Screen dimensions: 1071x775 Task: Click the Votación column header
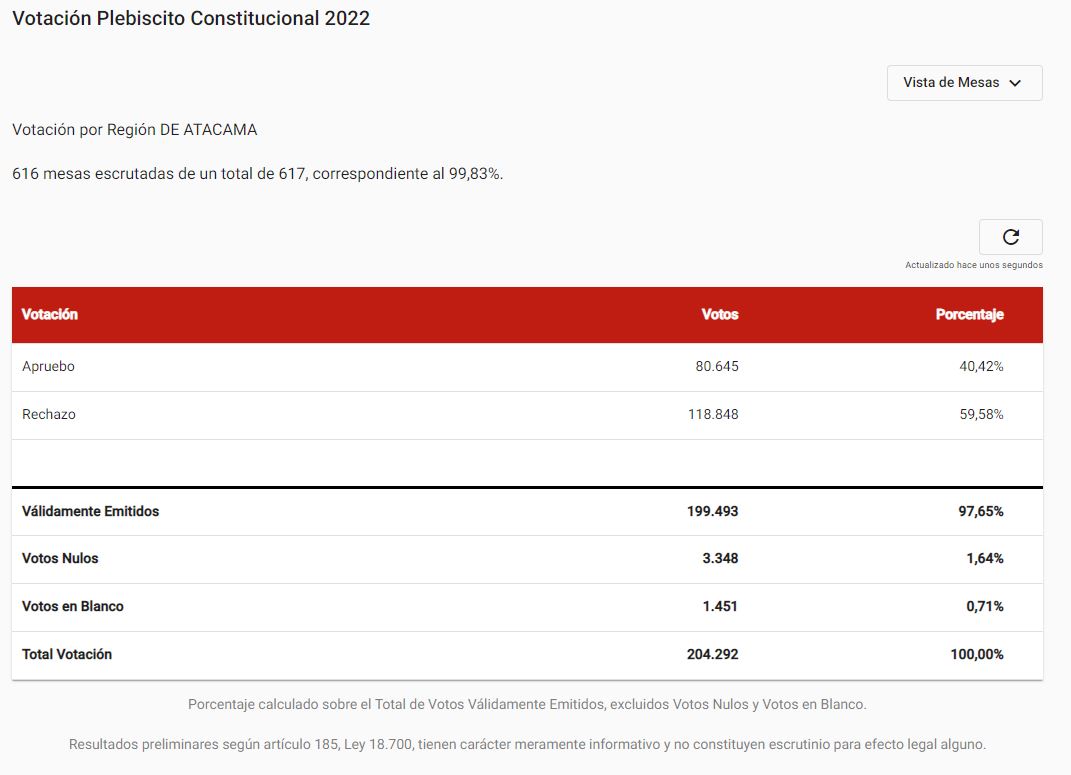[x=50, y=314]
